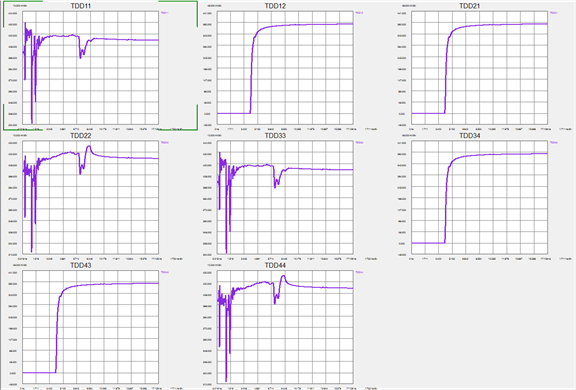The width and height of the screenshot is (576, 390).
Task: Select the TDD11 plot grid
Action: point(90,68)
